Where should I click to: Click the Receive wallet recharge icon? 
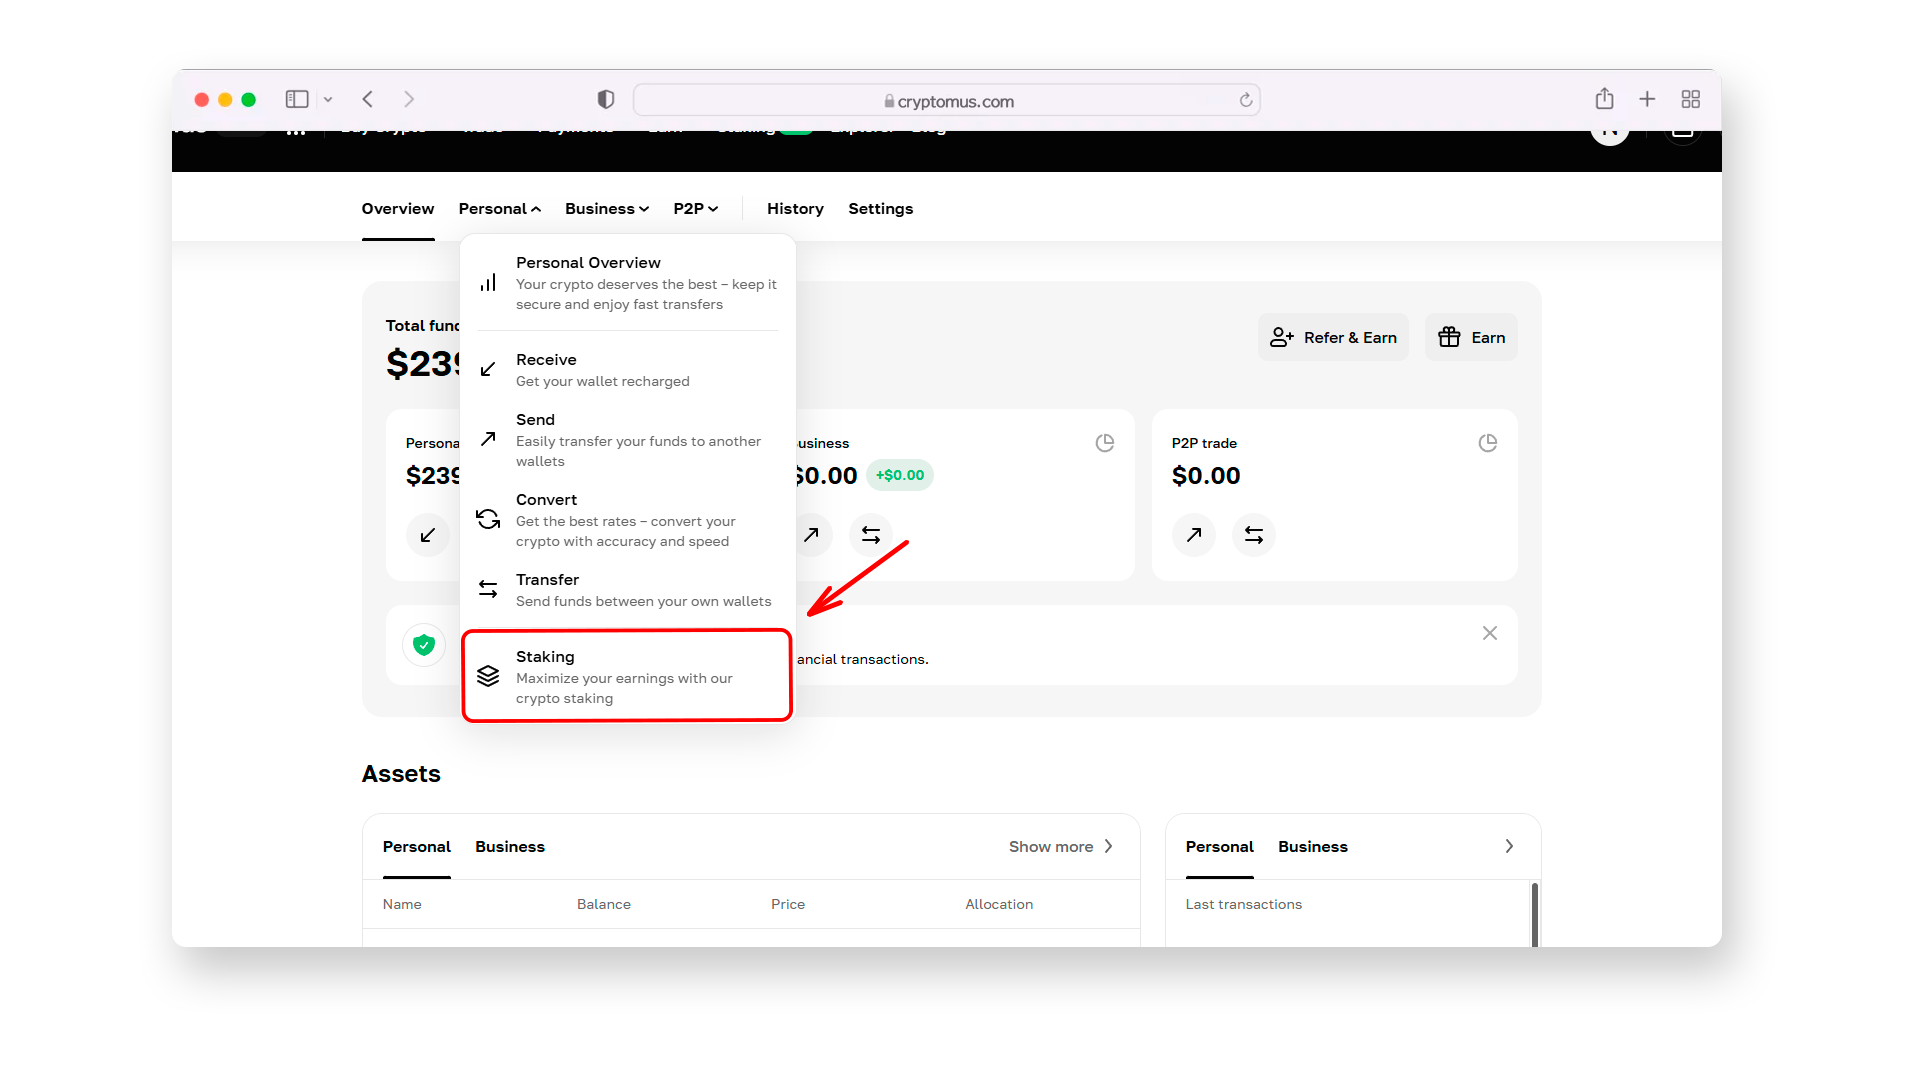point(488,368)
